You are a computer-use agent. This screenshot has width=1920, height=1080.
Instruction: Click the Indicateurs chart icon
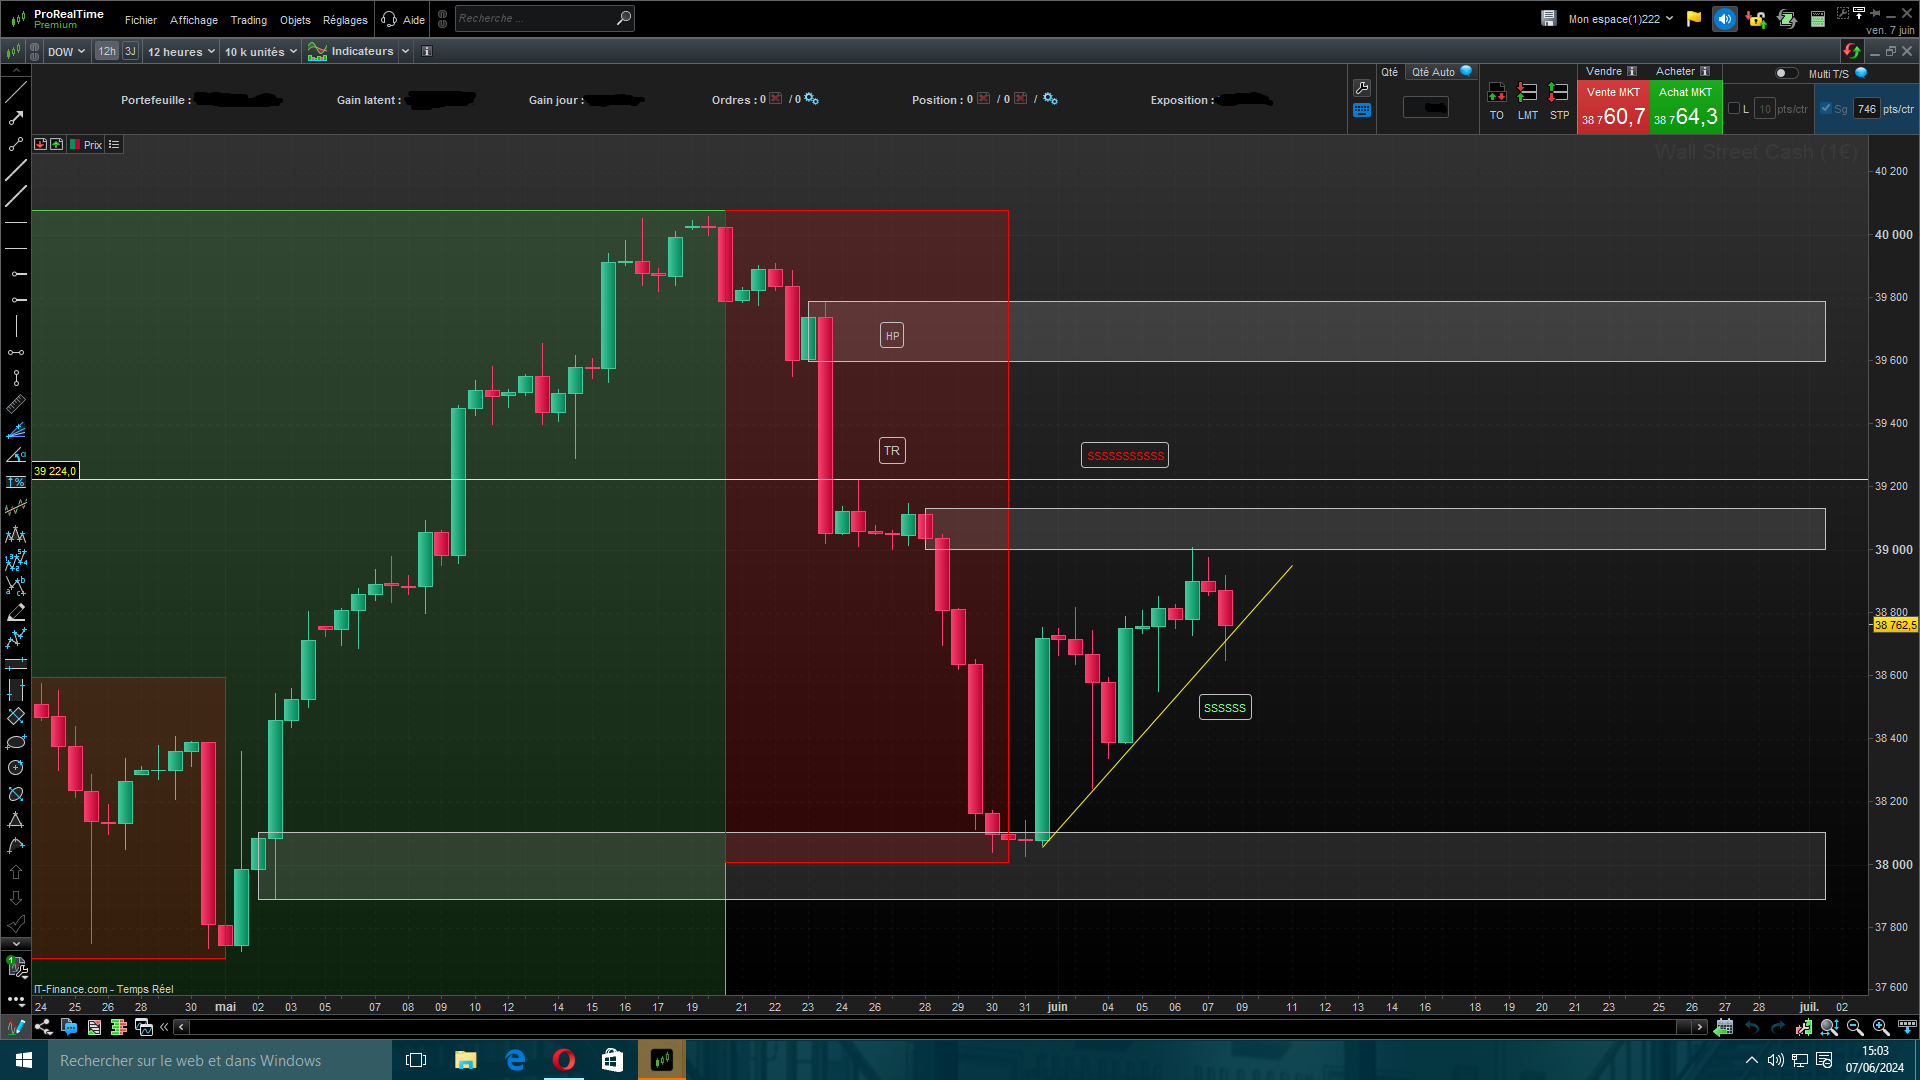317,51
